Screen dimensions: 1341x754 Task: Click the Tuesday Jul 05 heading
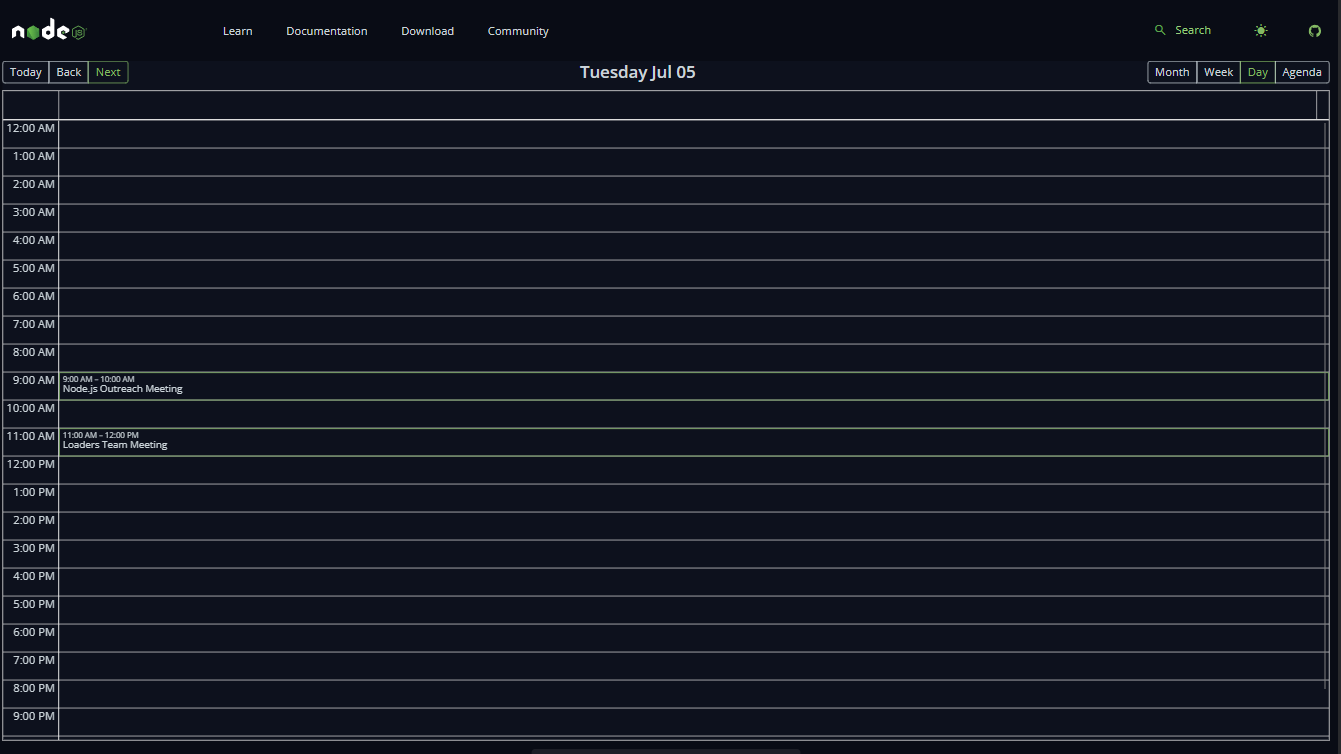tap(638, 72)
